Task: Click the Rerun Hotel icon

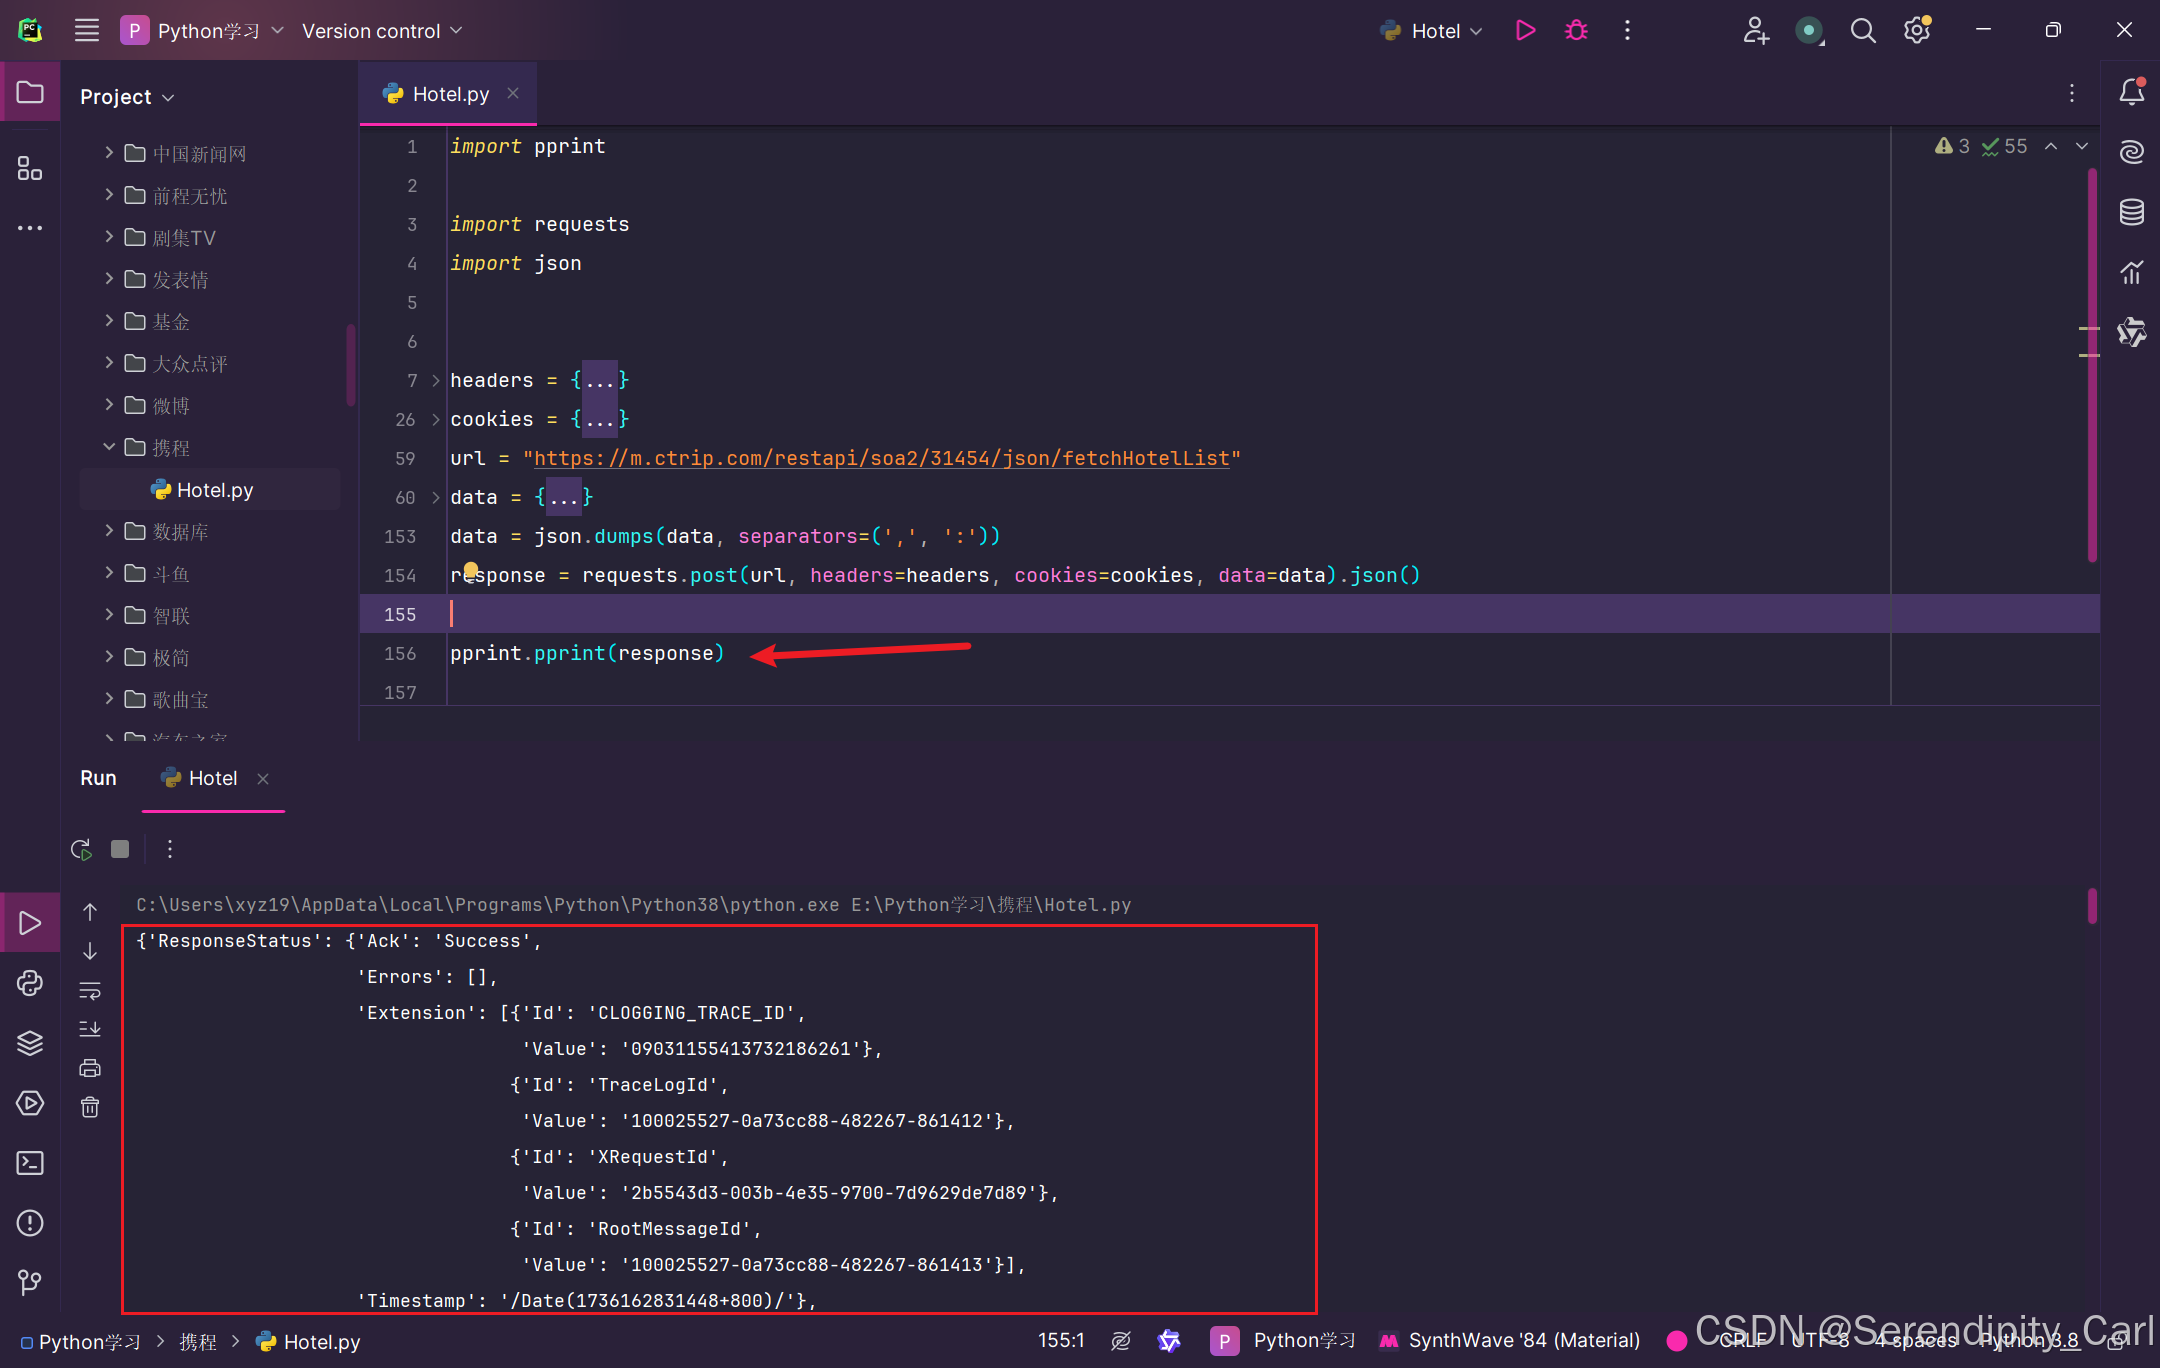Action: tap(82, 849)
